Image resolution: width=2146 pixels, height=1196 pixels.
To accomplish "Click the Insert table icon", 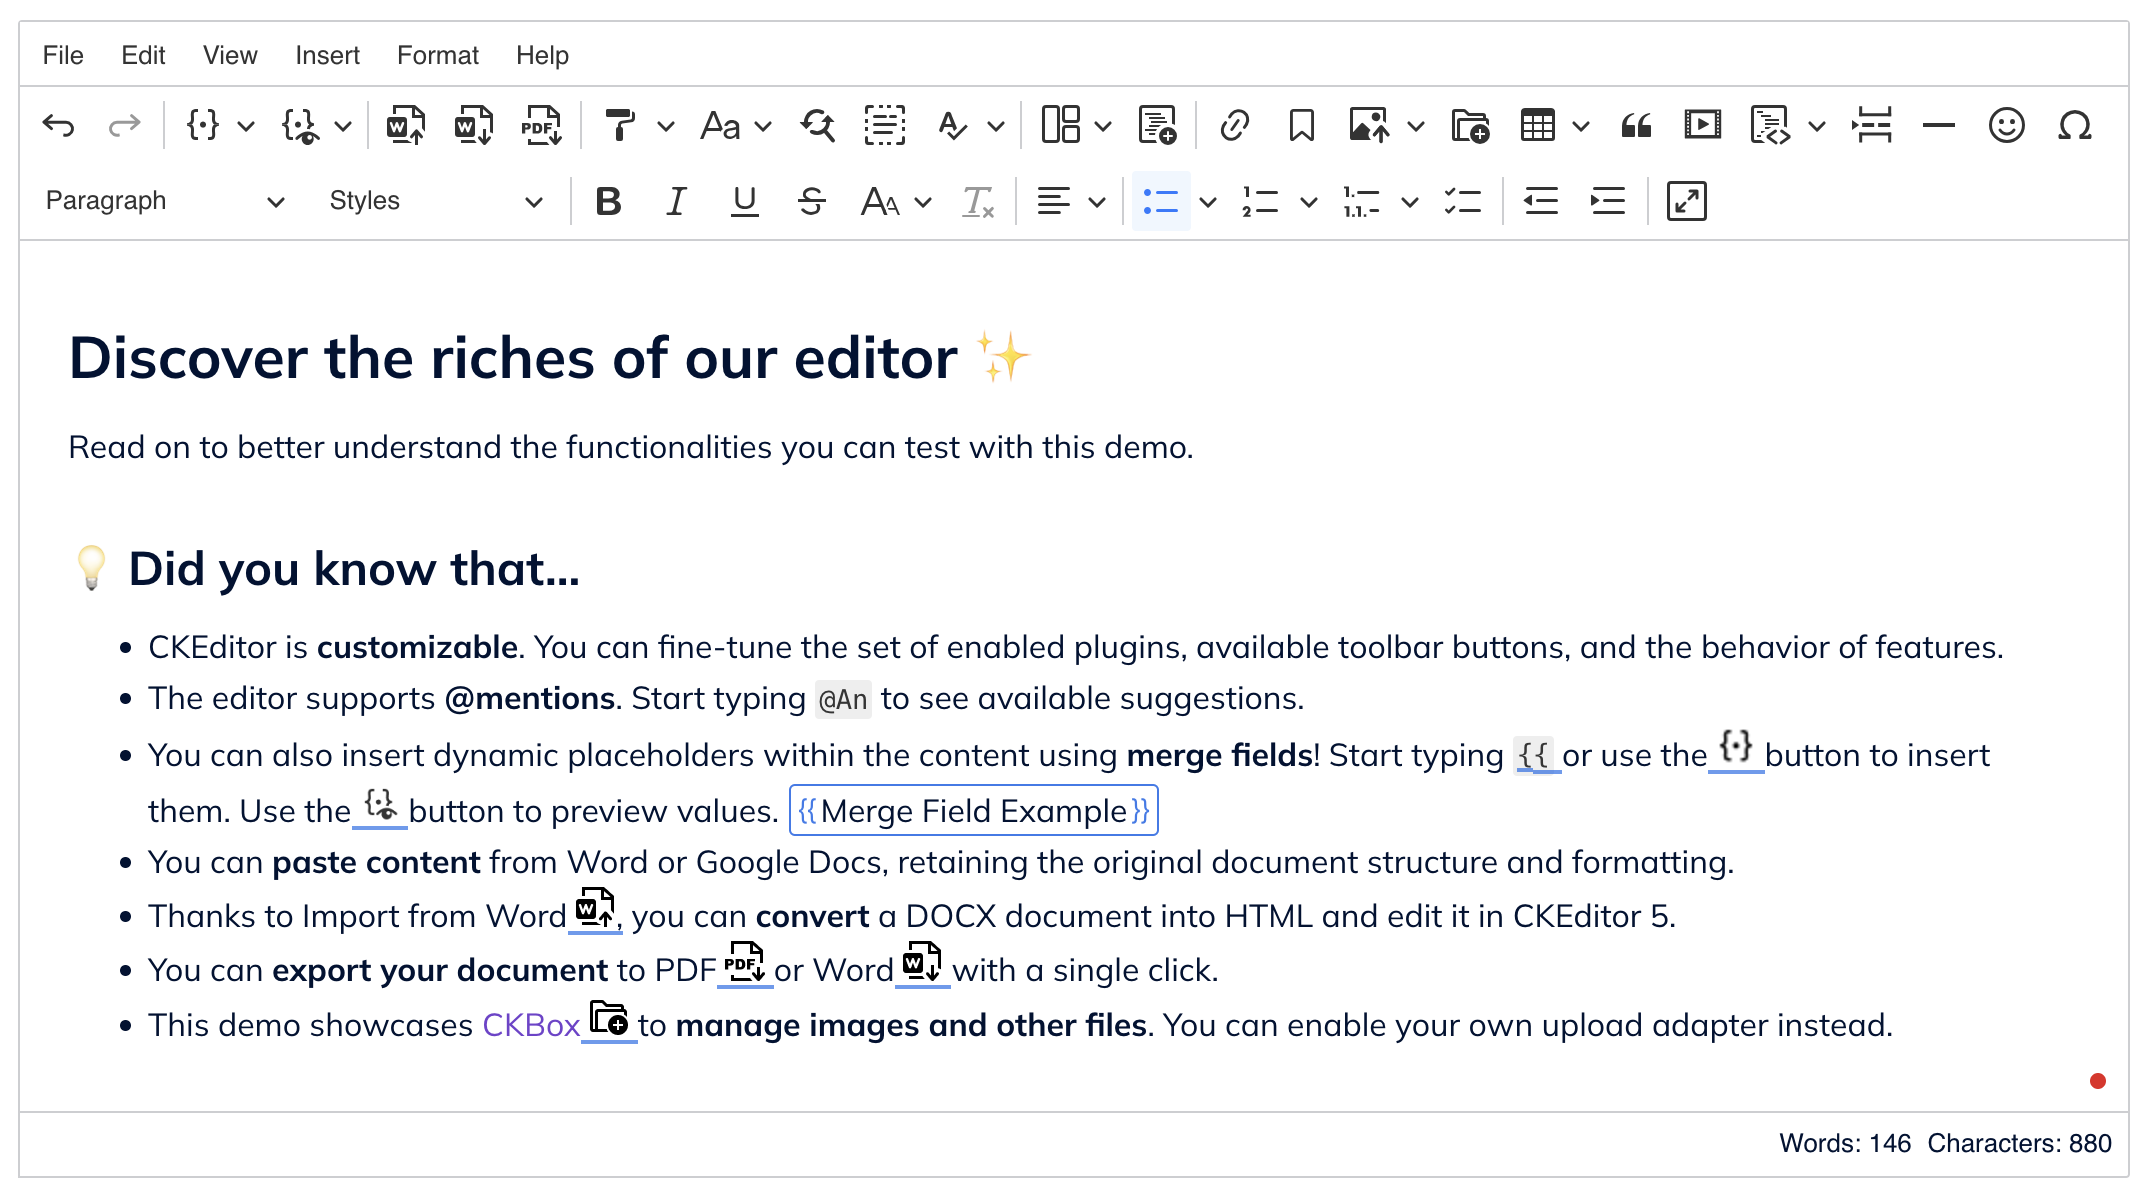I will point(1537,126).
